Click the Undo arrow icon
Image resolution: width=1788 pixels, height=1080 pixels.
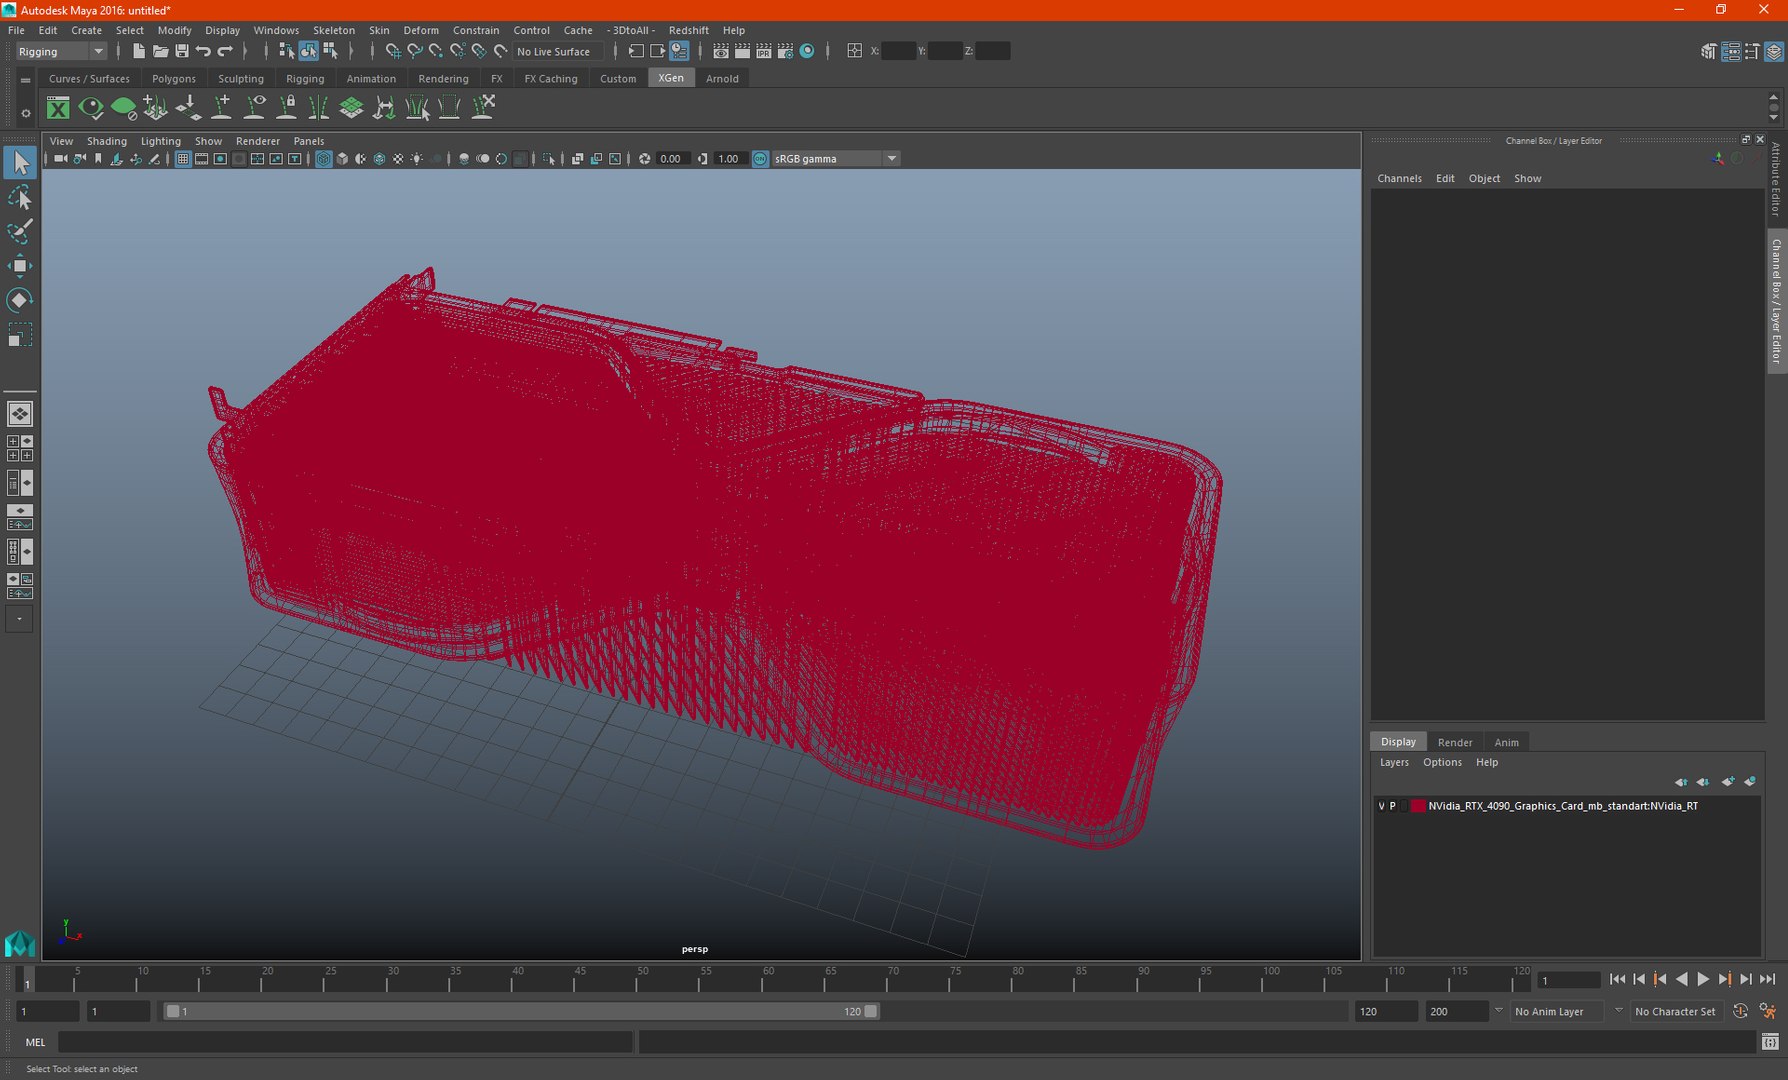[x=204, y=51]
